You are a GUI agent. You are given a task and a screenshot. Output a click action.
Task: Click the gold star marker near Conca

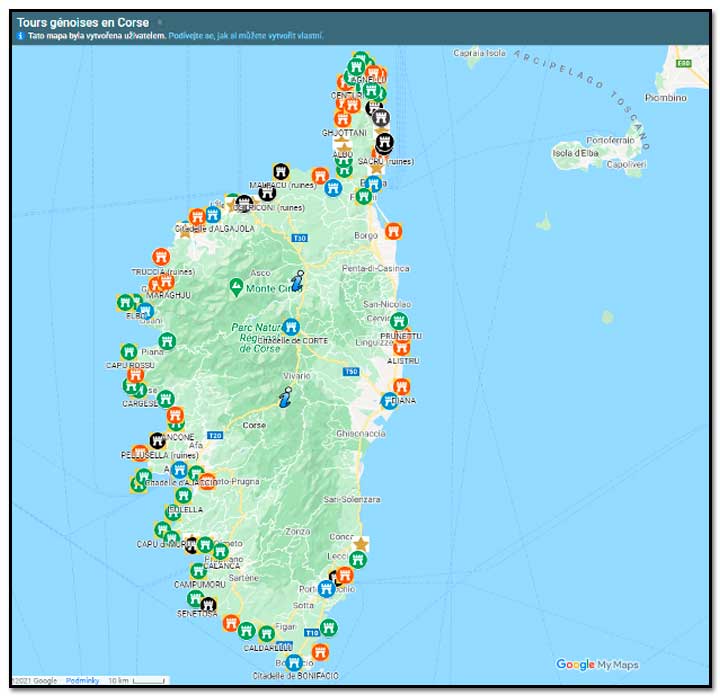(x=361, y=544)
